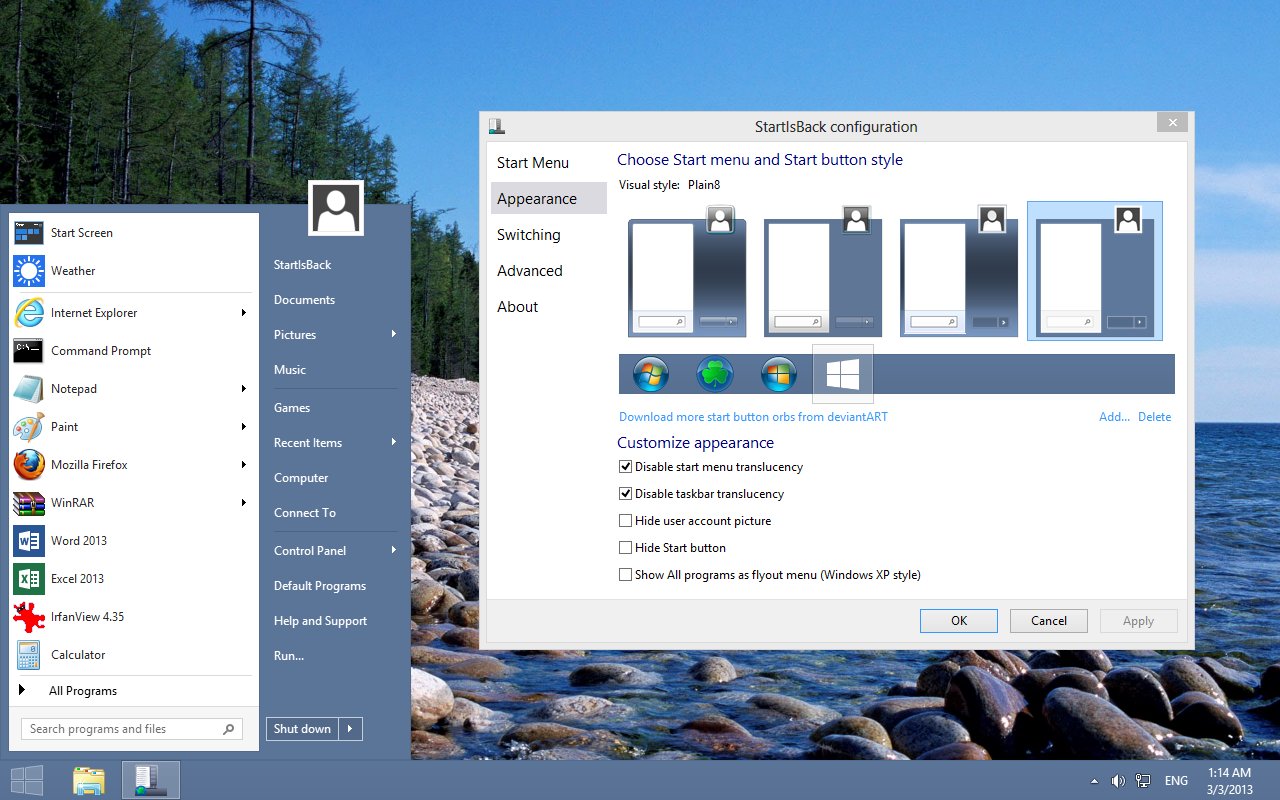This screenshot has height=800, width=1280.
Task: Select the Windows 7 orb start button style
Action: [x=650, y=374]
